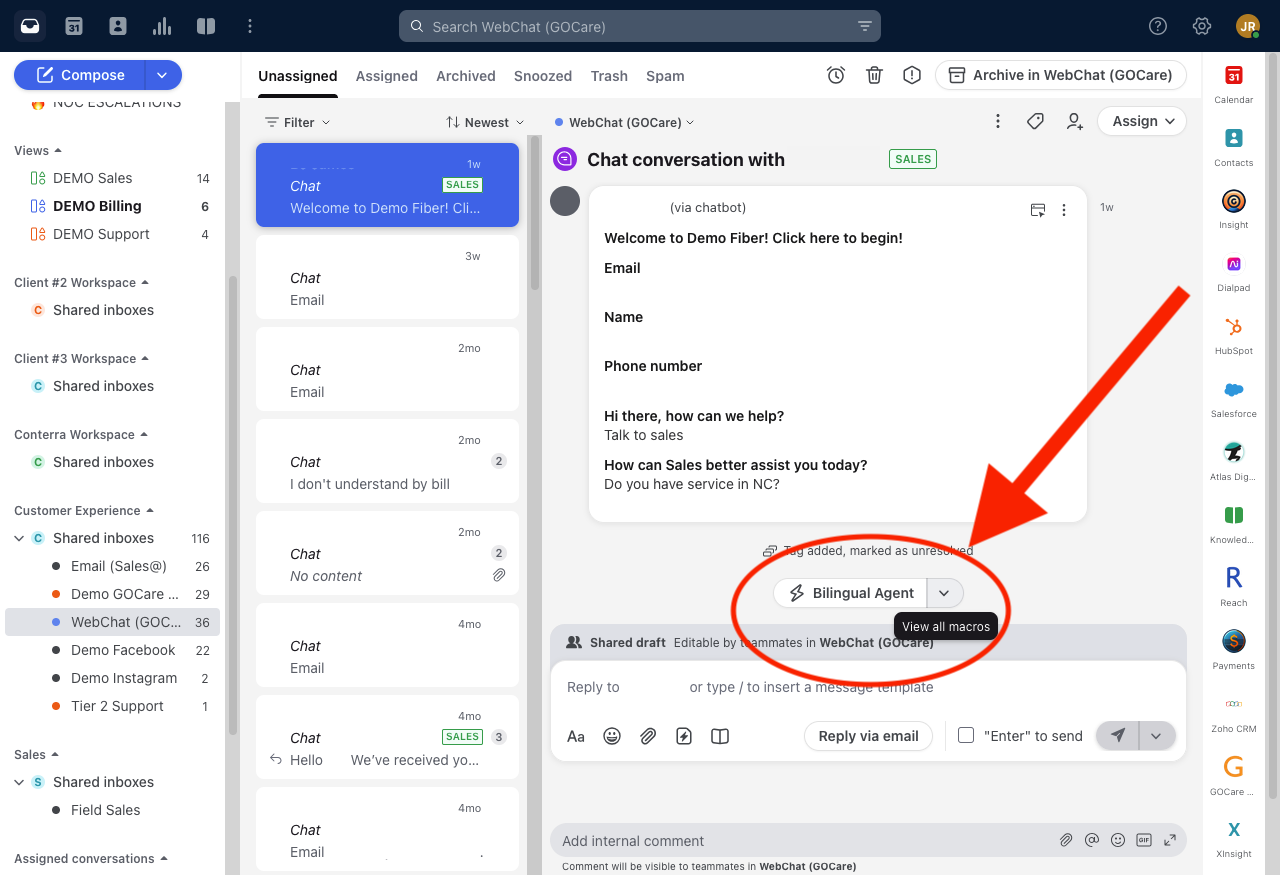Open the analytics bar chart icon
The height and width of the screenshot is (875, 1280).
162,26
